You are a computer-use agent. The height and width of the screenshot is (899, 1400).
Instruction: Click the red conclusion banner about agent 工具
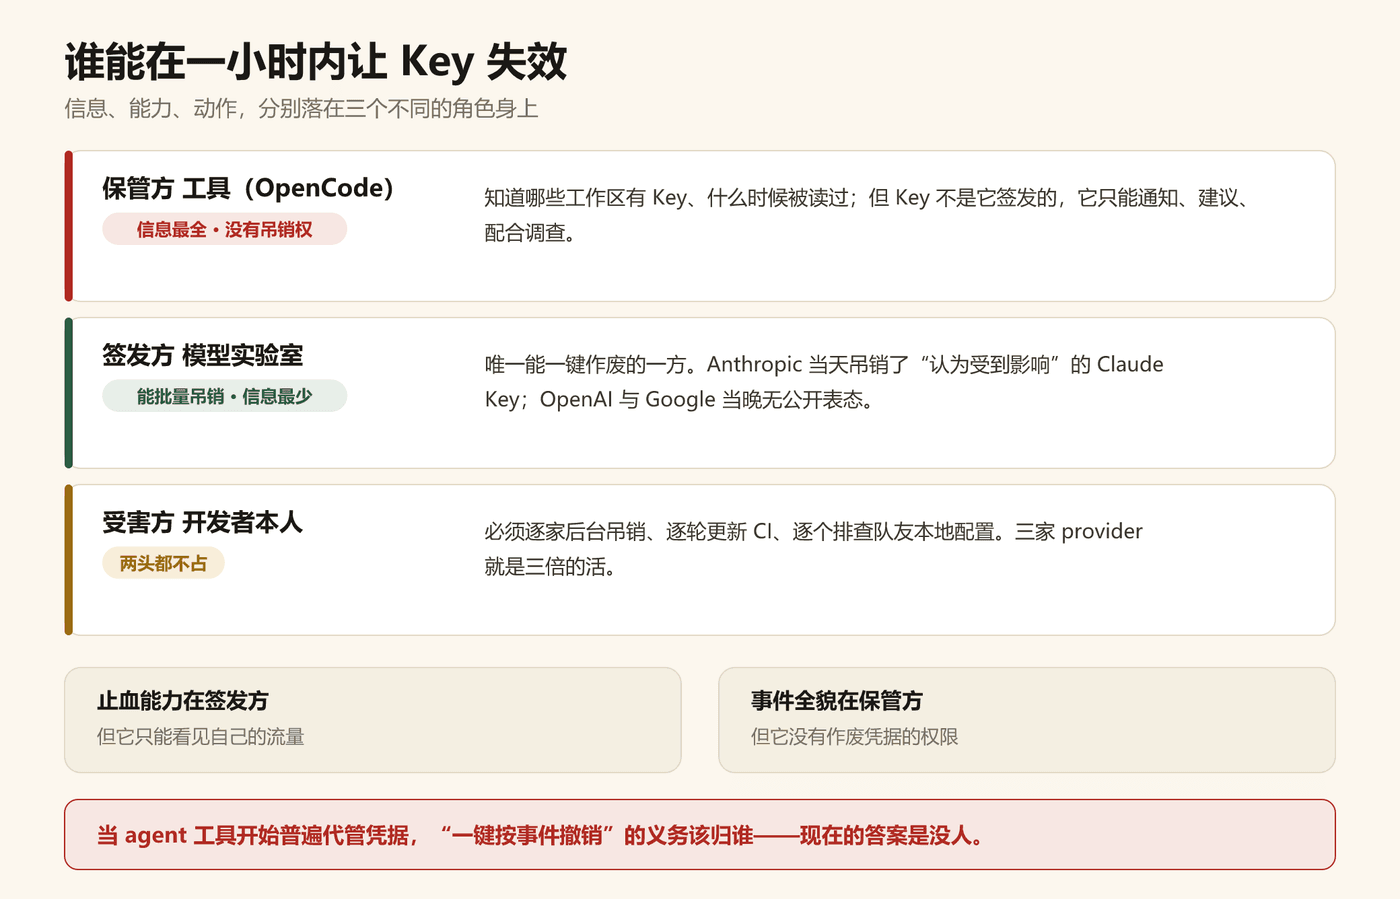700,835
